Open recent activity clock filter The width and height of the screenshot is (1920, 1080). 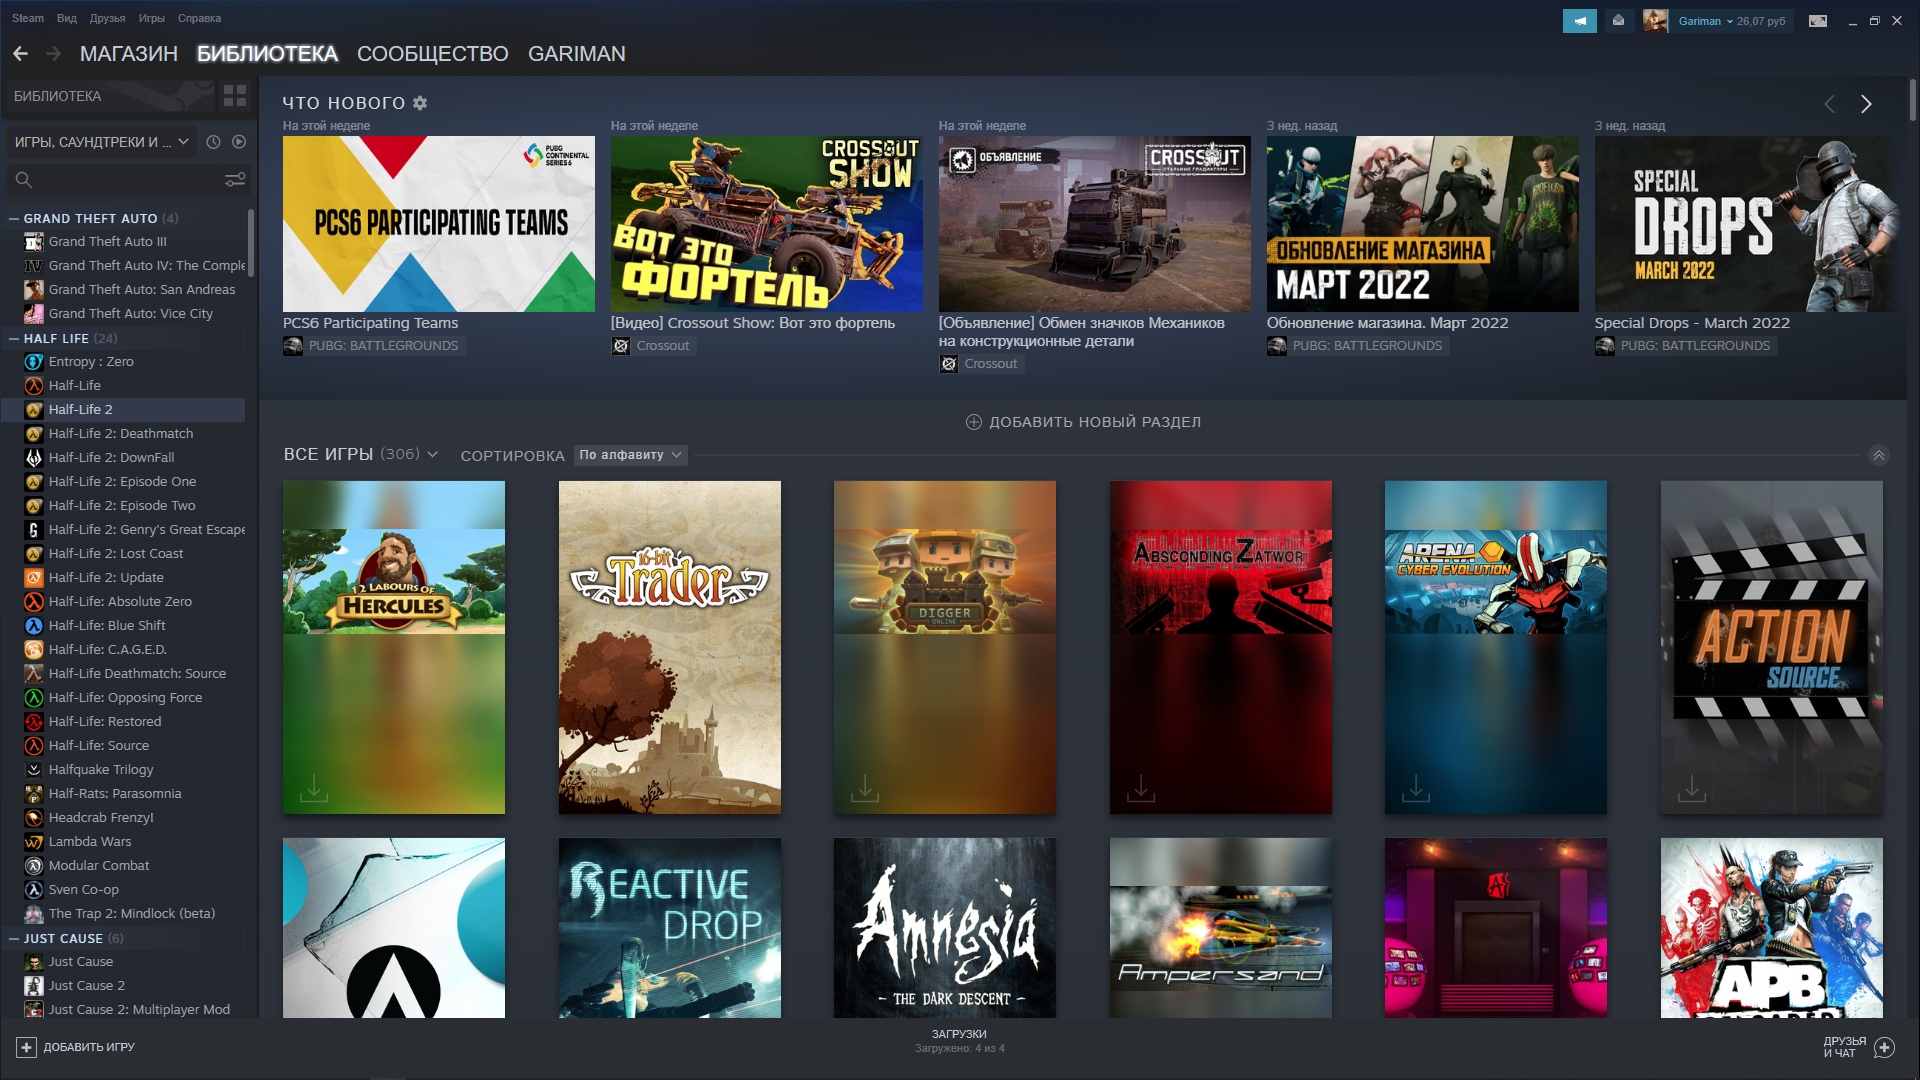pos(213,142)
